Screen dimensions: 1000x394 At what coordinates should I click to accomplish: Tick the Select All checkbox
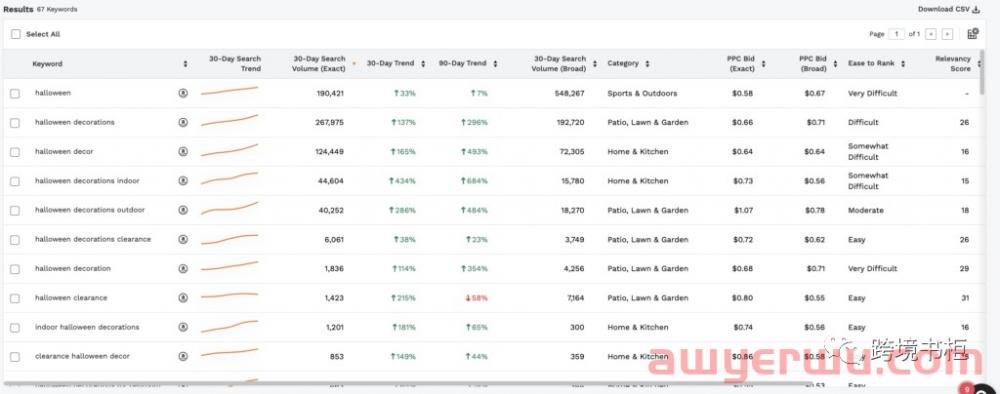point(15,34)
